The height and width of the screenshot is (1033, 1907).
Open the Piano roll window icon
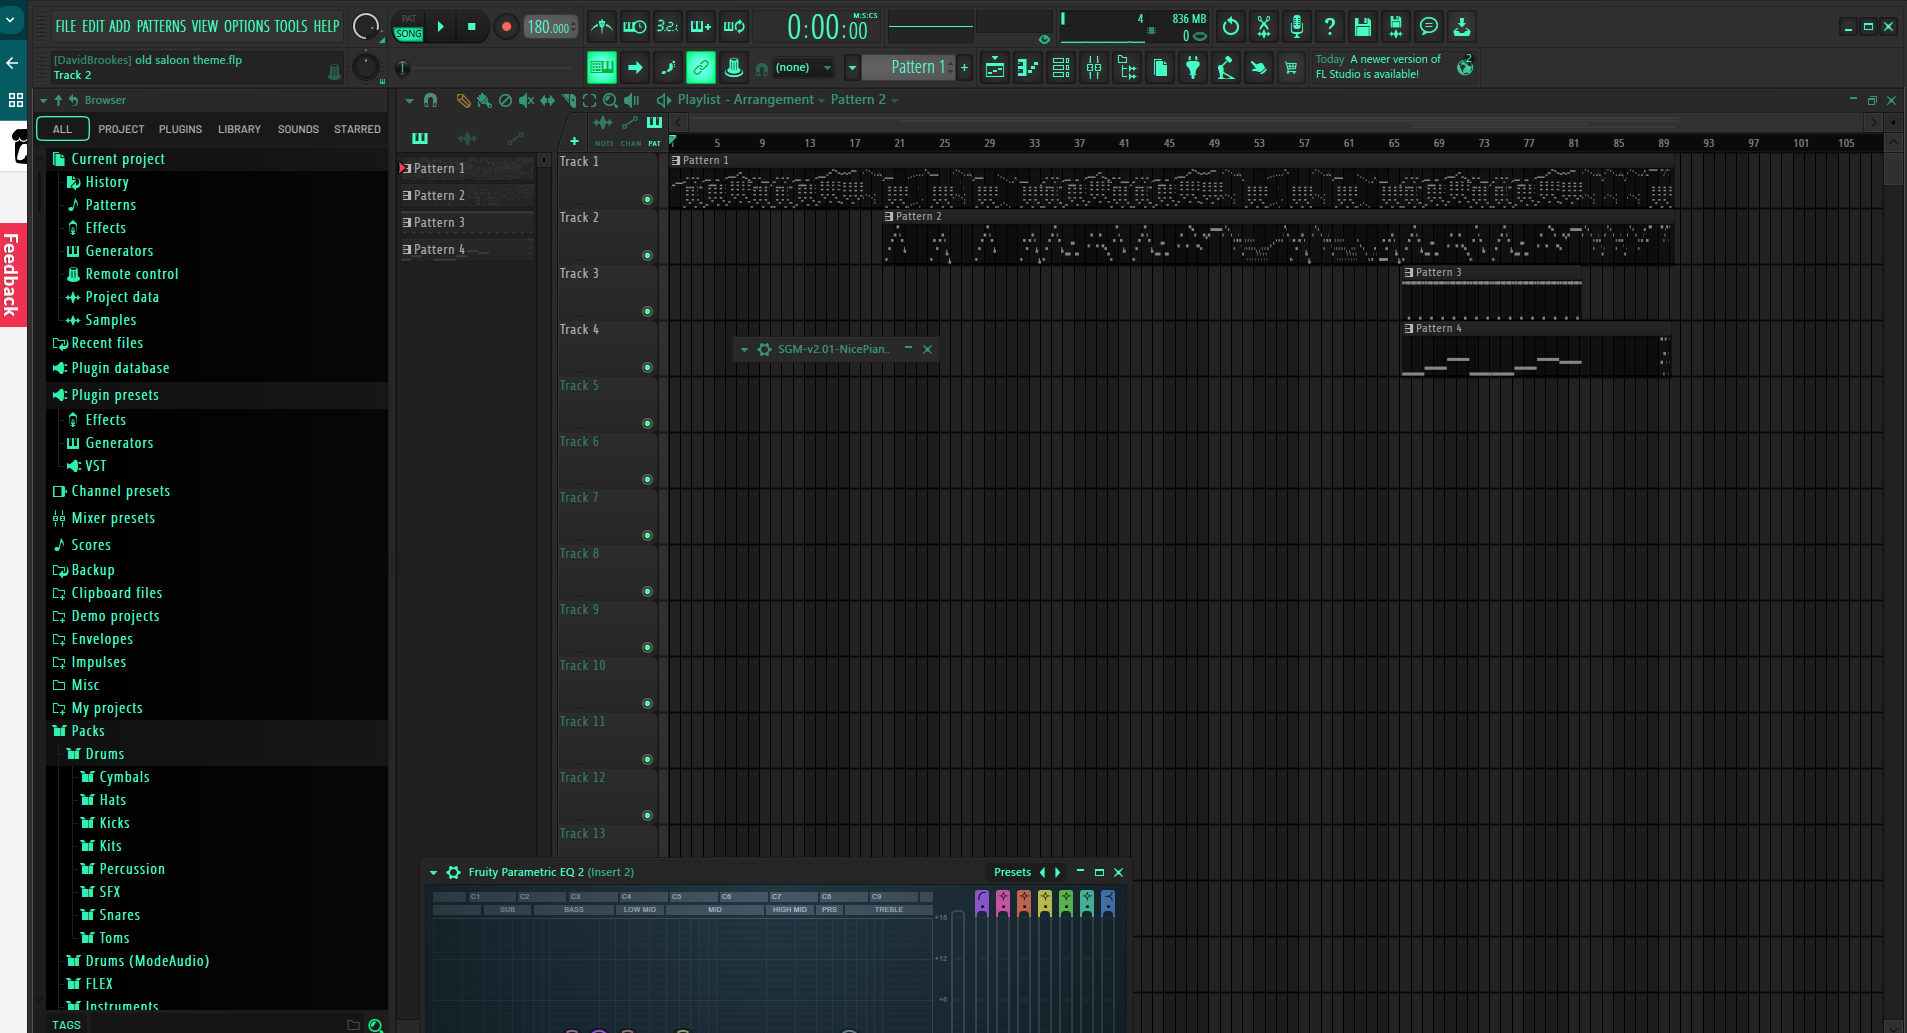tap(1027, 67)
